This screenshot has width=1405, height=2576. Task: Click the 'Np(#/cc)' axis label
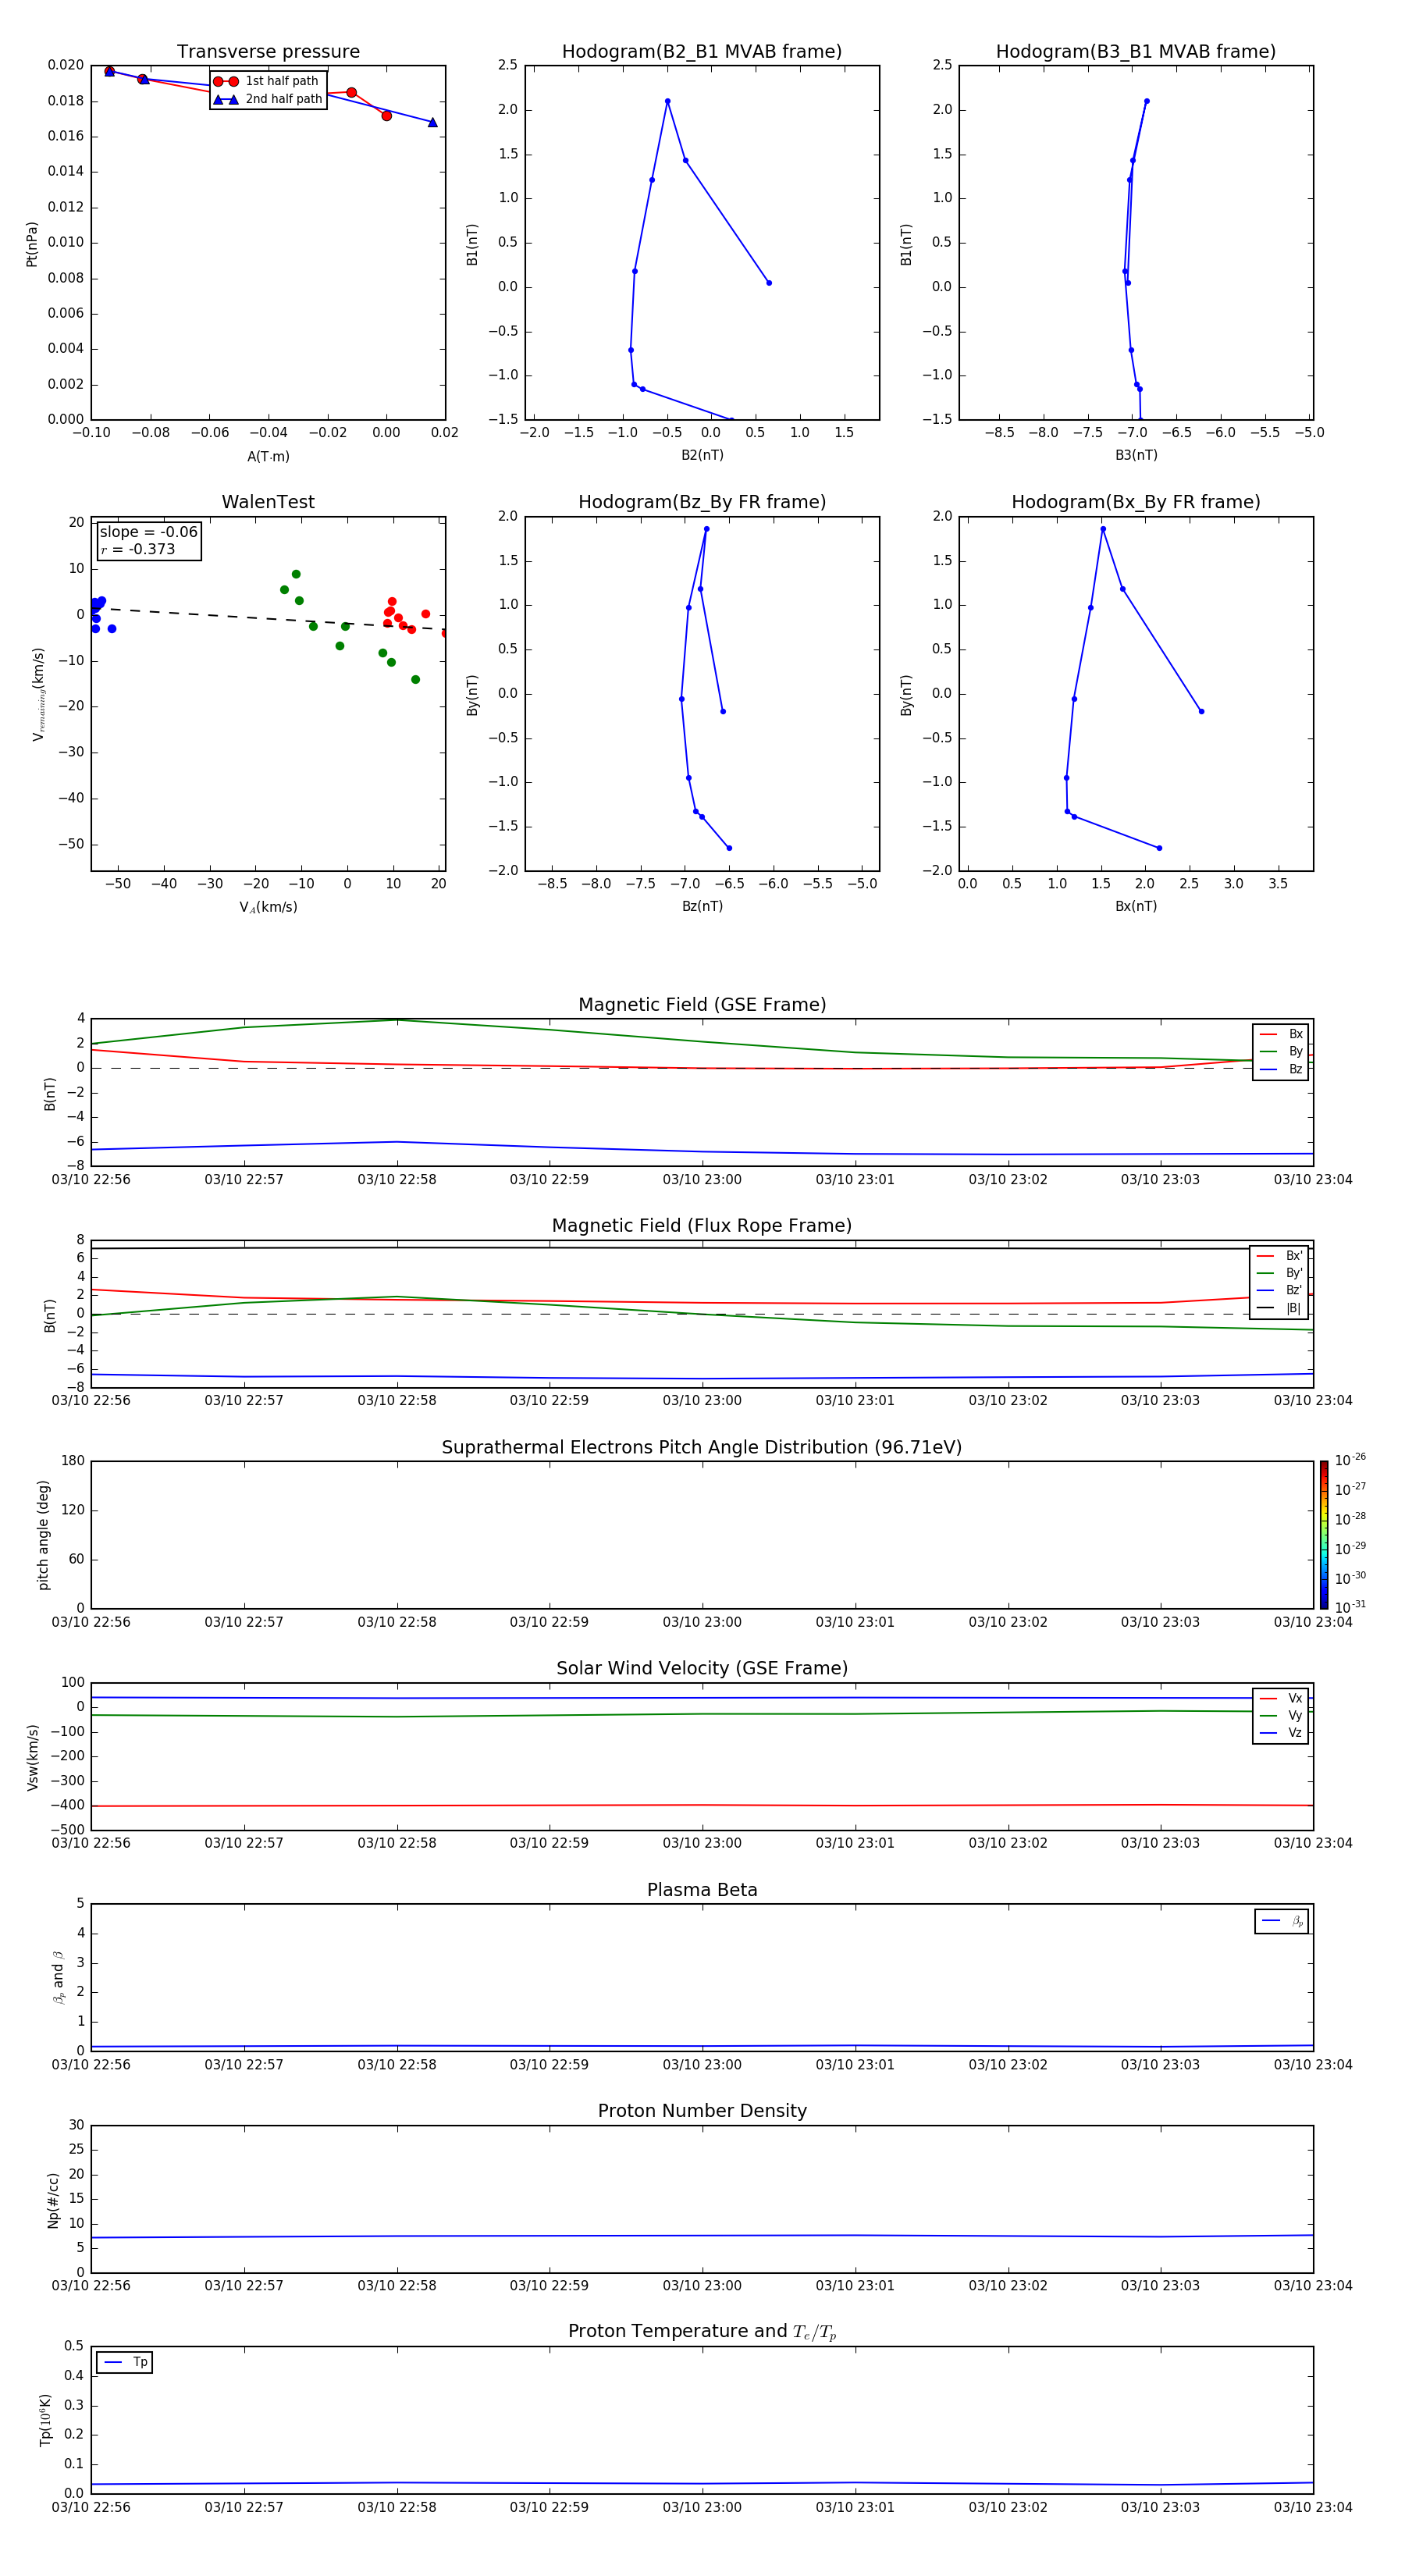53,2199
